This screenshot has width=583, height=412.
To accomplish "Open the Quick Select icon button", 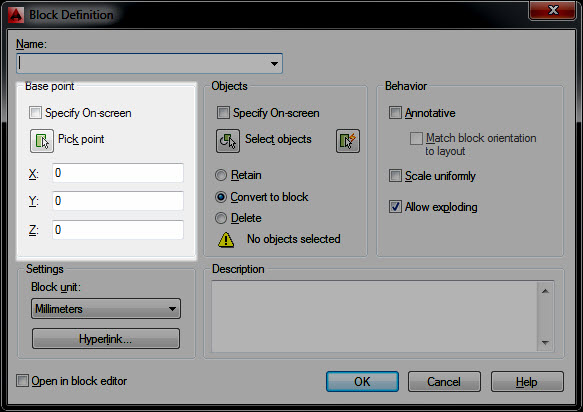I will [x=348, y=141].
